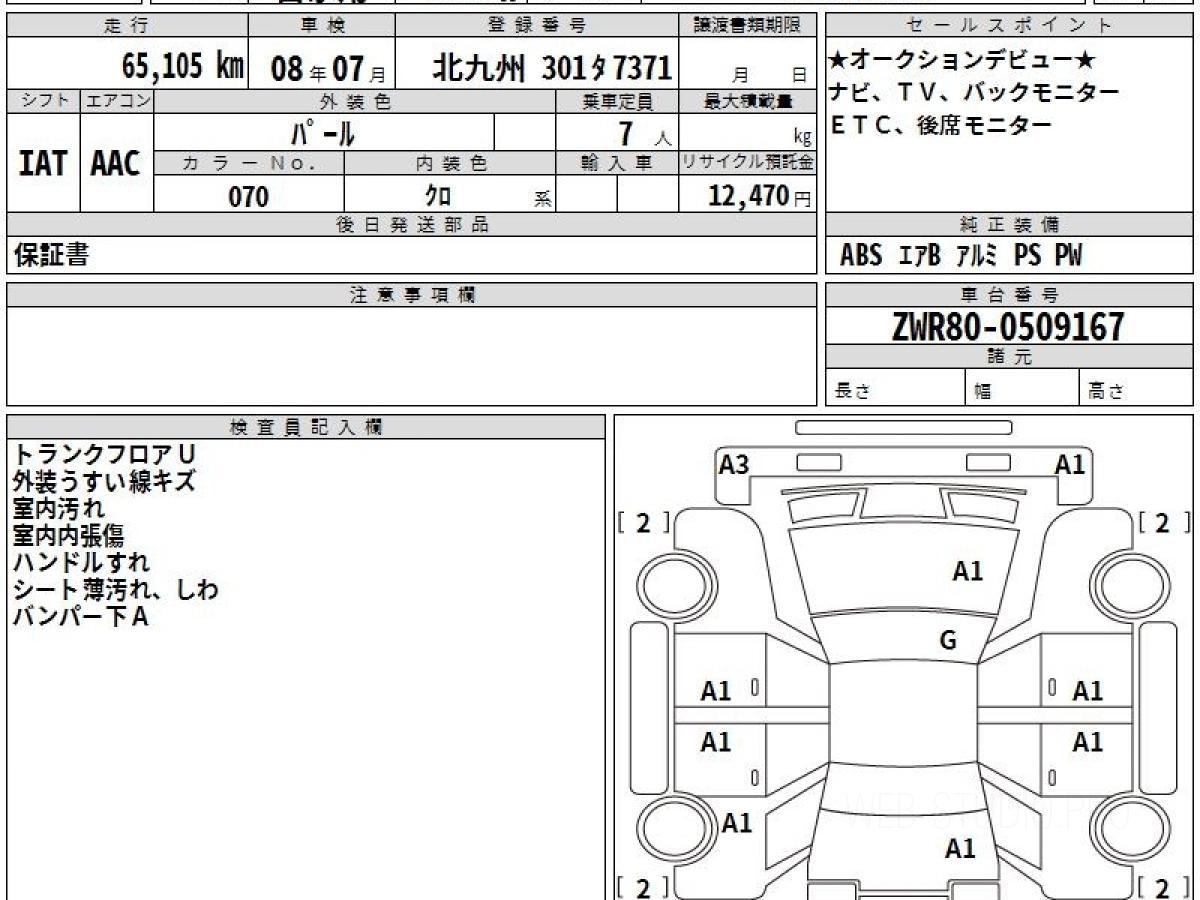This screenshot has width=1200, height=900.
Task: Click the 外装色 header
Action: pos(355,101)
